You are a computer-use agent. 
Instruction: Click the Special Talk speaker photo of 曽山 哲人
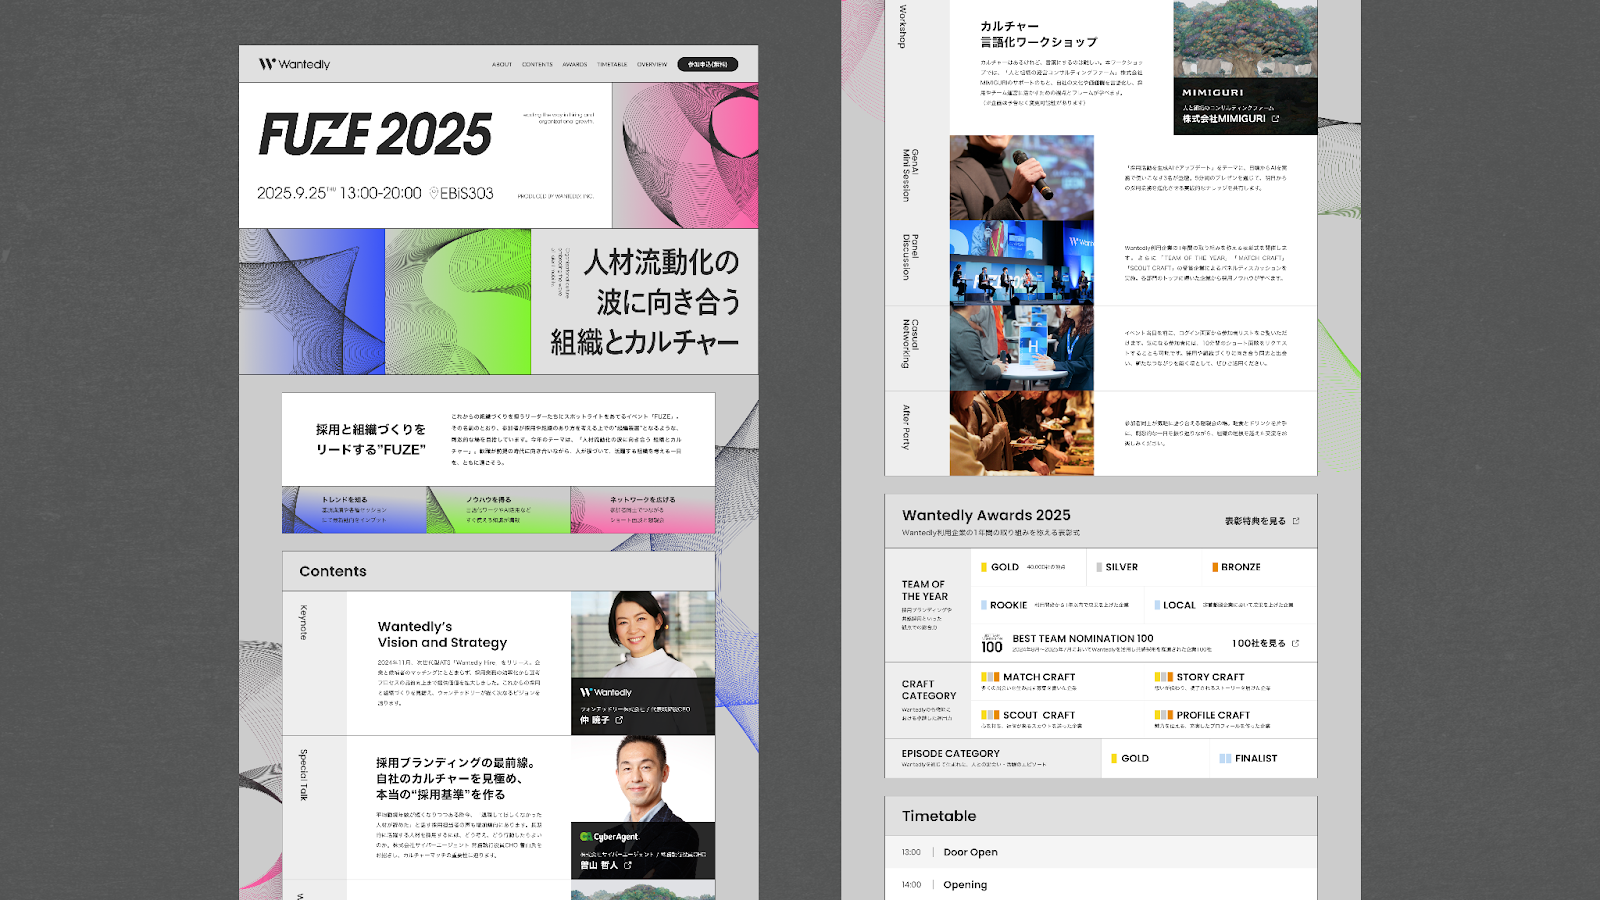point(643,779)
